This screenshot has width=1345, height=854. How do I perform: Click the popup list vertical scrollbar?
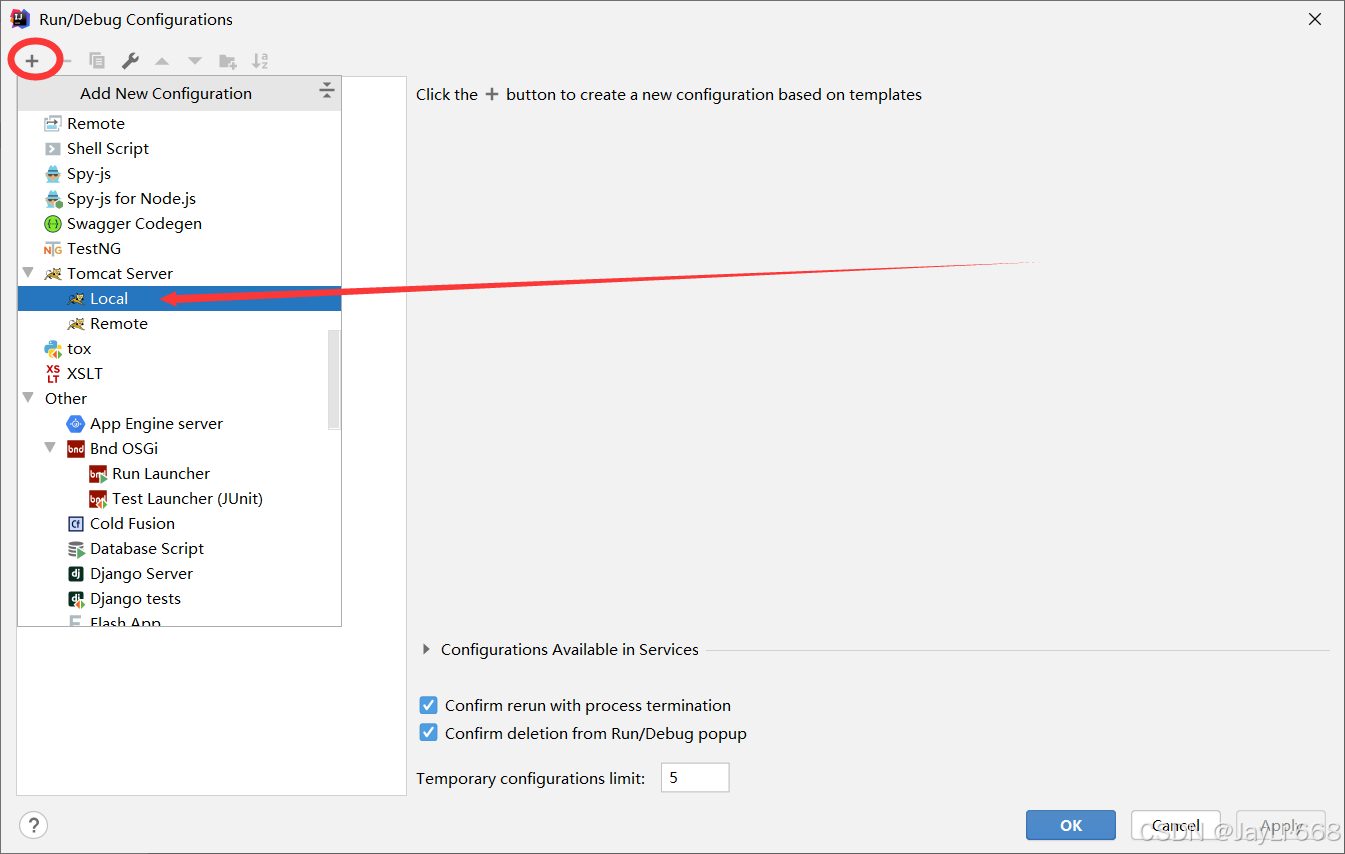pos(334,380)
